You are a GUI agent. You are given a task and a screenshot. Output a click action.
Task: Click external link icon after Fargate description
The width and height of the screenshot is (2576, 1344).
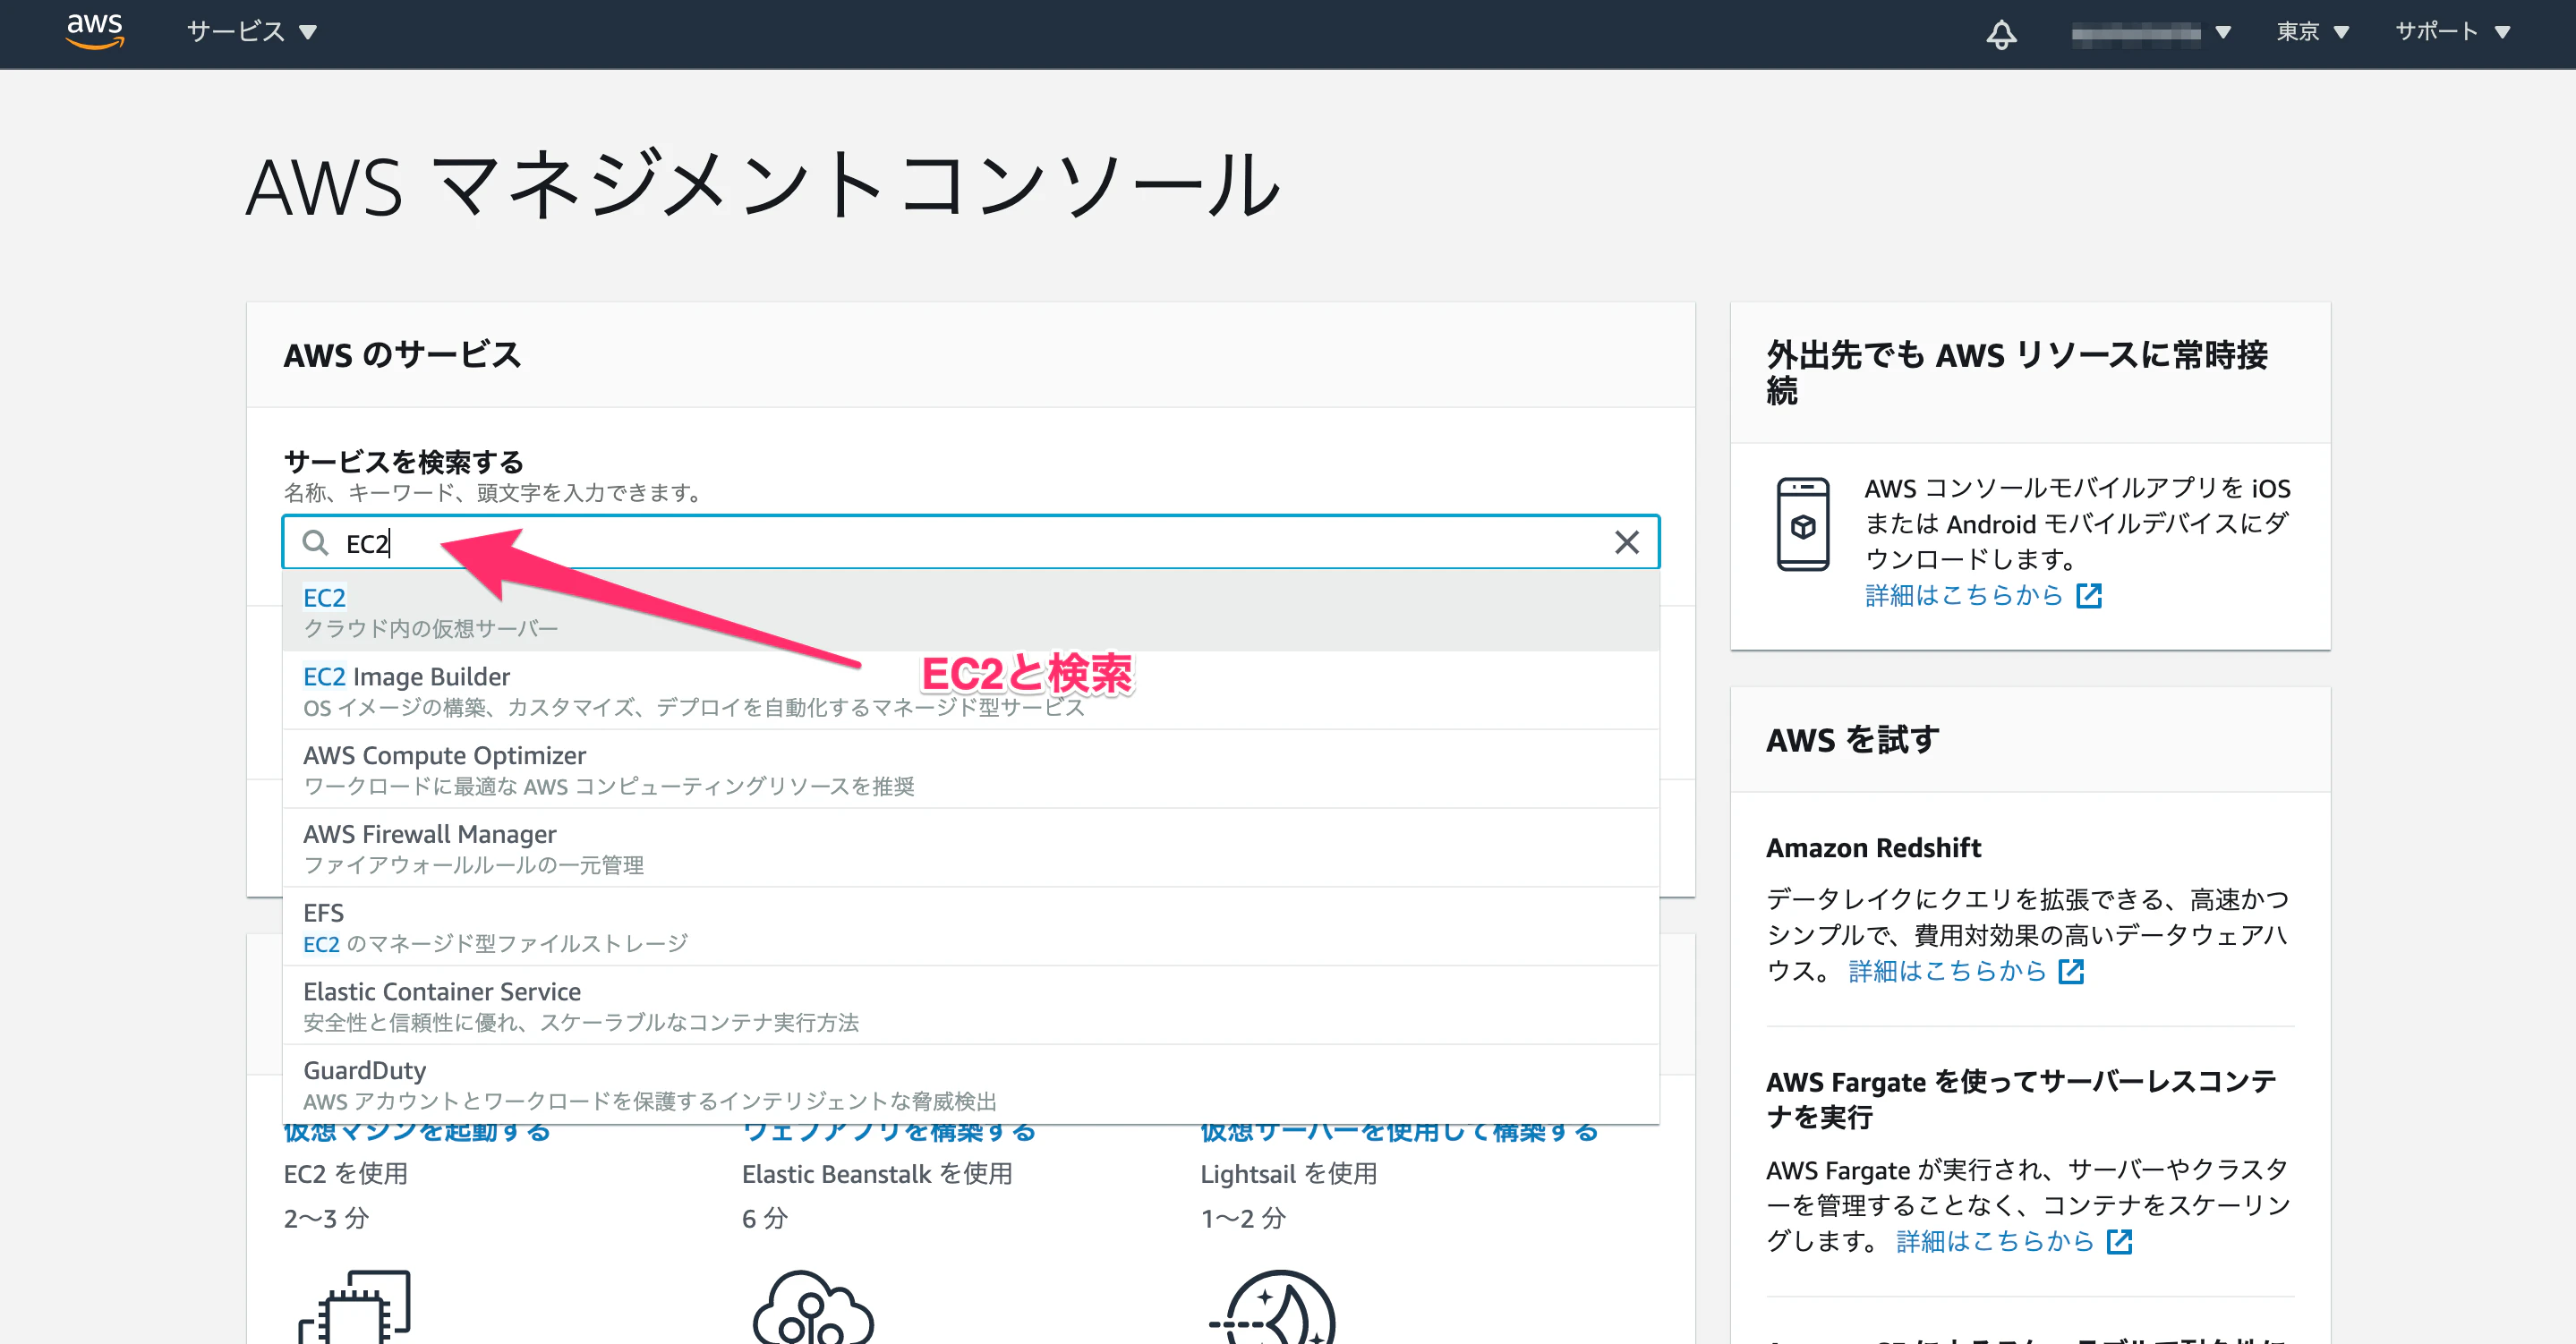point(2119,1241)
